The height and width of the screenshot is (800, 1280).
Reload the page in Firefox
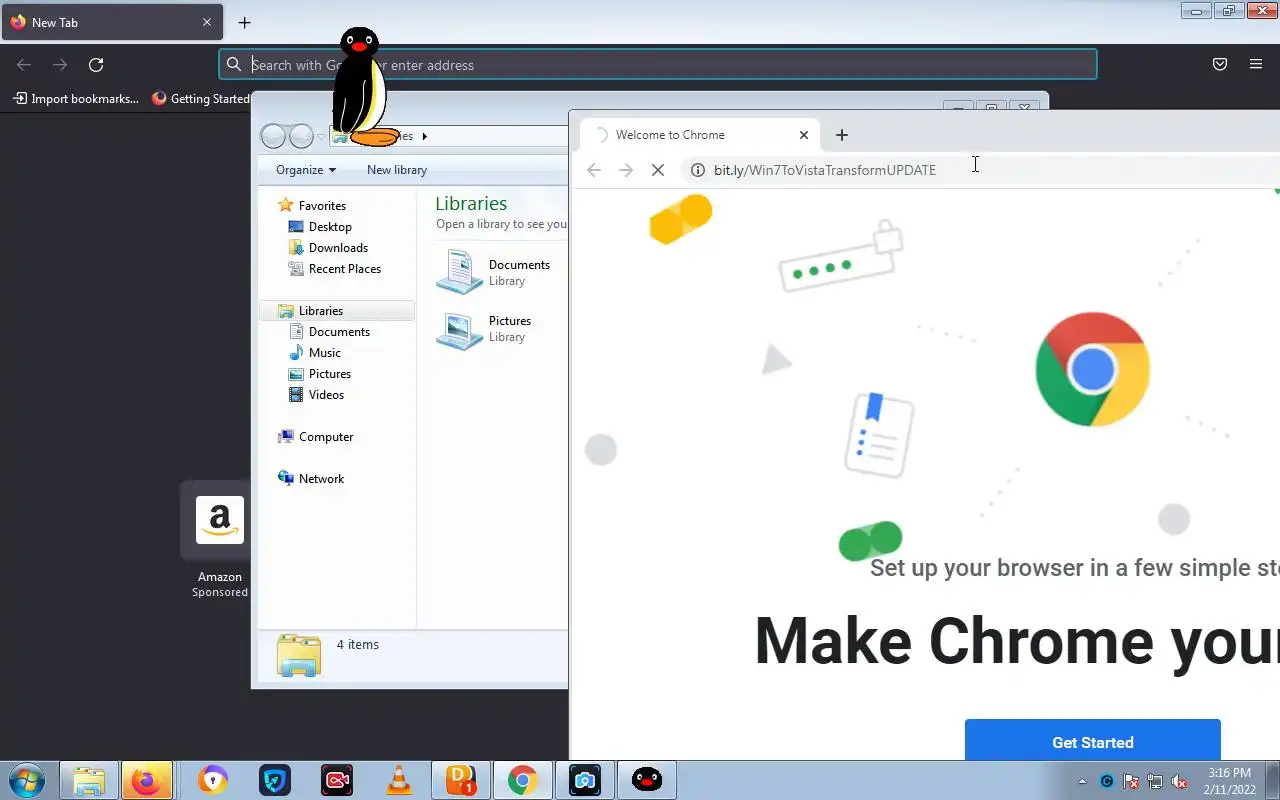coord(96,65)
